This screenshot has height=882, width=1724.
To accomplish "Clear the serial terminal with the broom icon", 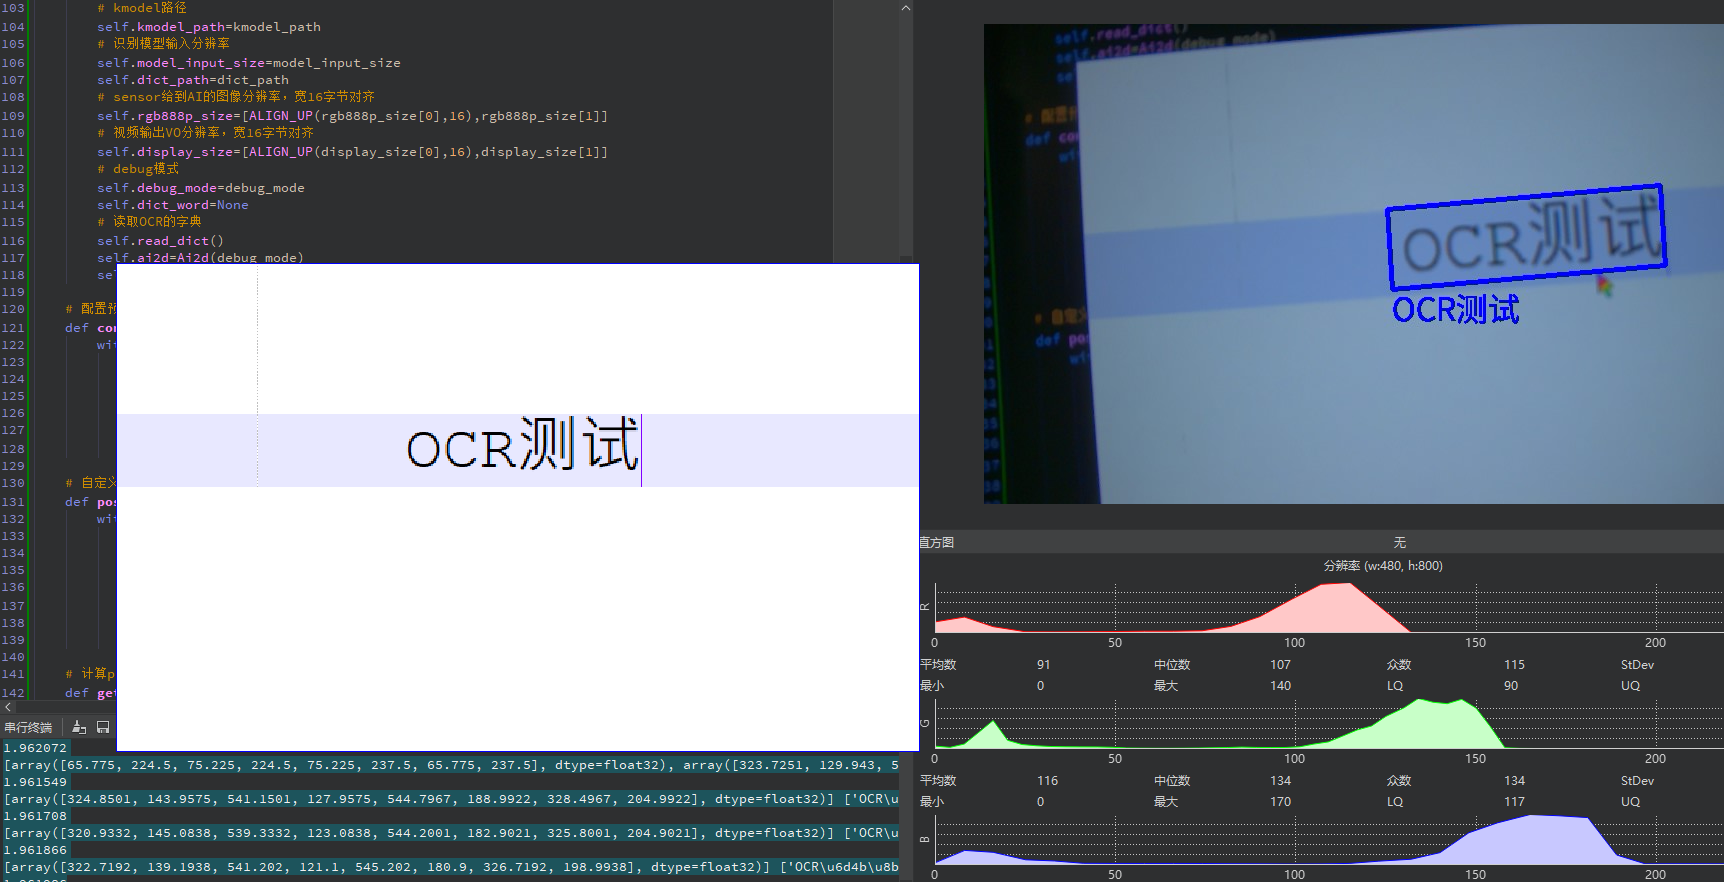I will [x=79, y=727].
